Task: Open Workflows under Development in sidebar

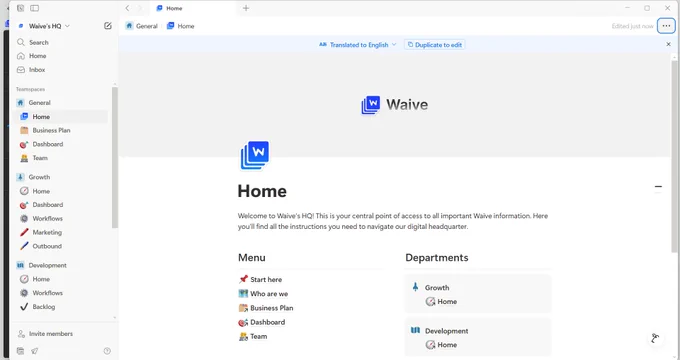Action: [48, 293]
